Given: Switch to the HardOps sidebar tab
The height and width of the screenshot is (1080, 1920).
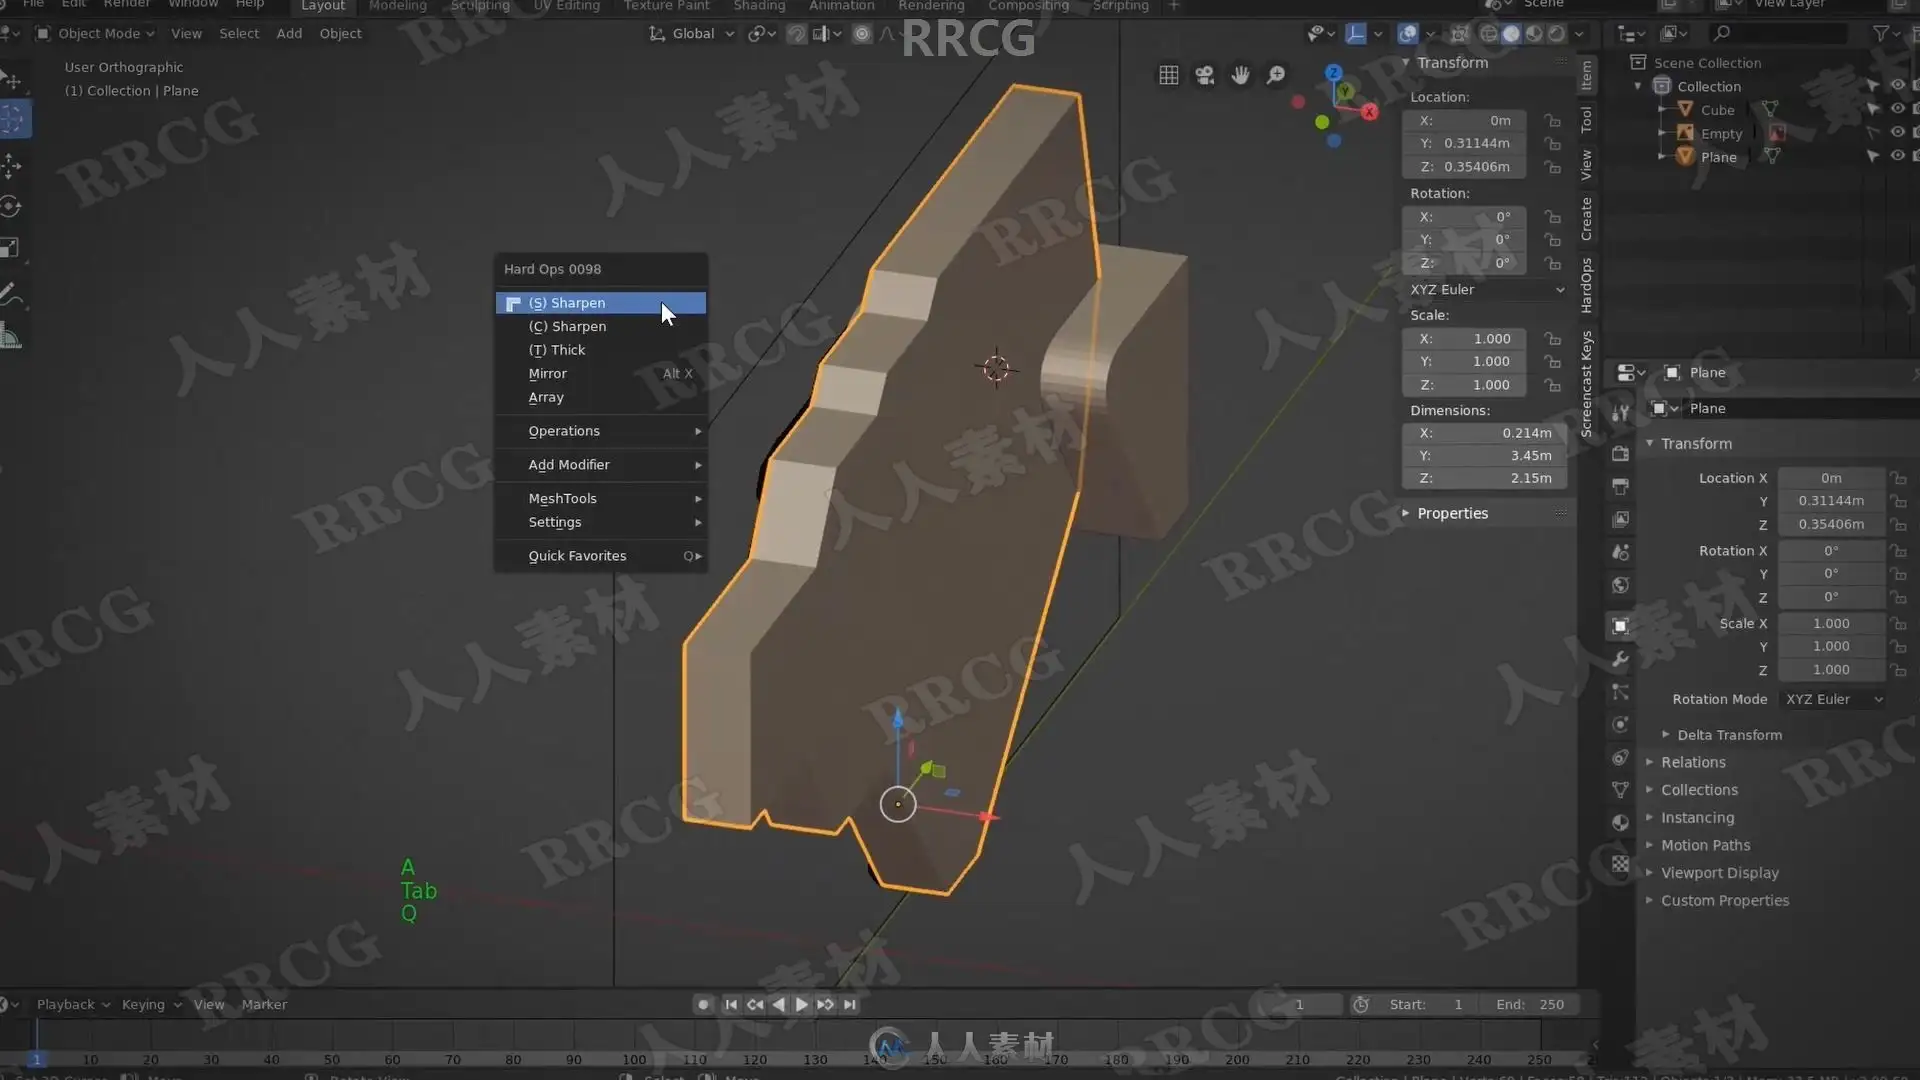Looking at the screenshot, I should (1586, 285).
